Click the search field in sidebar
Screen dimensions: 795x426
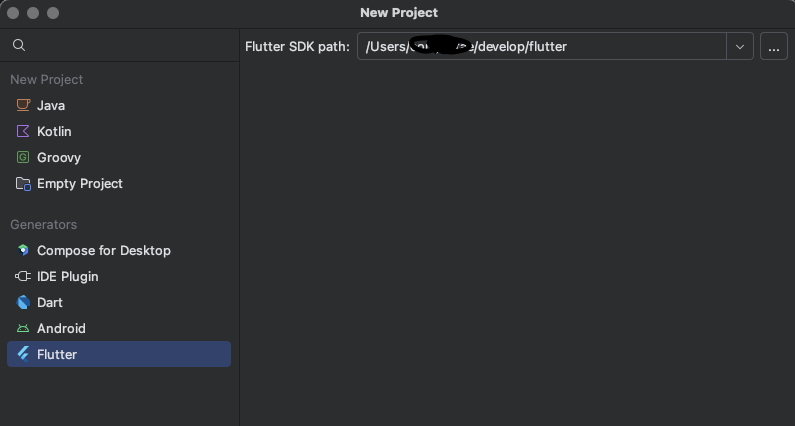[120, 45]
